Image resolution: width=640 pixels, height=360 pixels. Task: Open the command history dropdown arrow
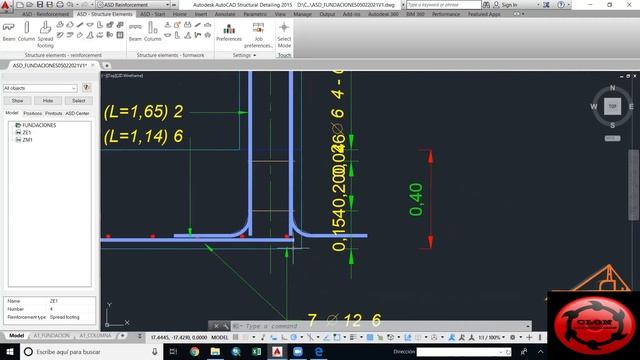click(528, 326)
